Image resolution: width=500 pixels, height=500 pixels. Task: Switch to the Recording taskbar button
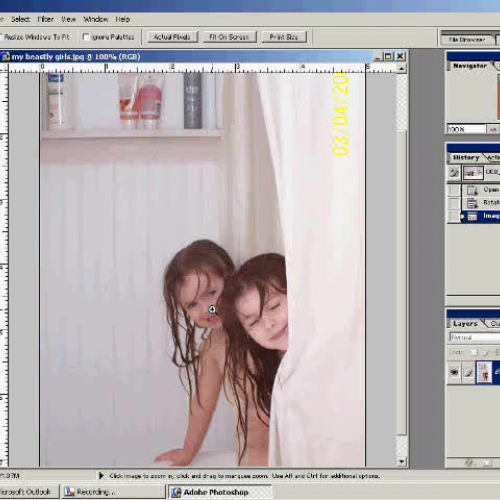[x=113, y=492]
